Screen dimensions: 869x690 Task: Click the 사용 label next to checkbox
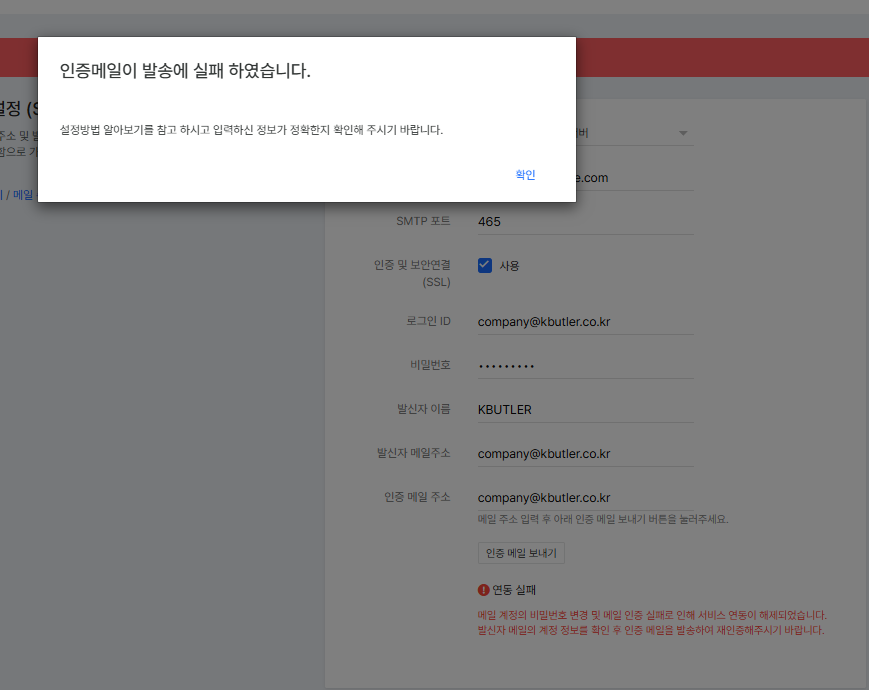509,266
